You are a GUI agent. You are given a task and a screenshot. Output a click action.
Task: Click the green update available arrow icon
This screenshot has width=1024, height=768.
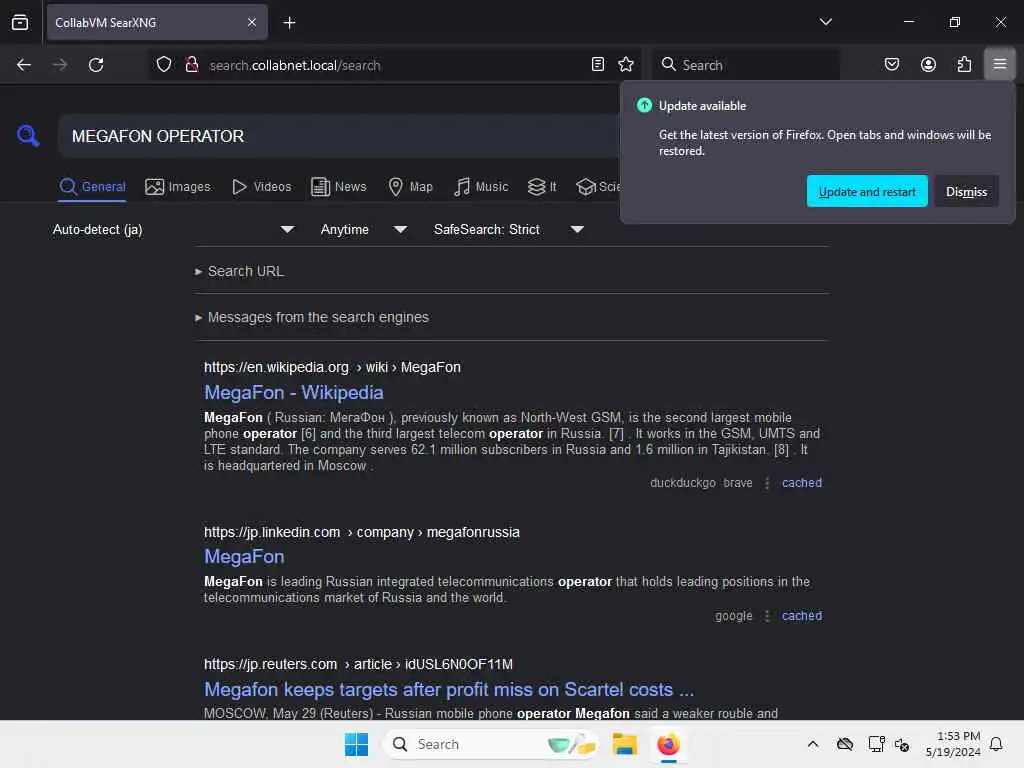click(644, 105)
